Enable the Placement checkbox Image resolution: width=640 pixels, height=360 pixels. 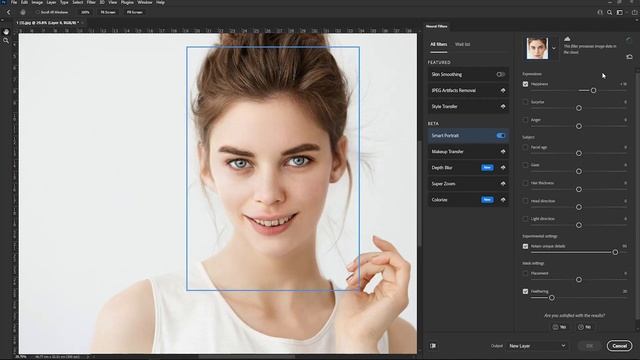525,273
